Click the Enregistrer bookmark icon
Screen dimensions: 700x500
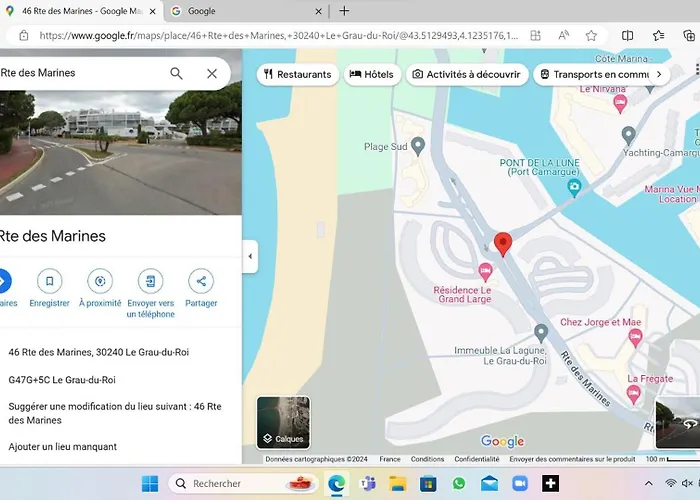click(49, 281)
